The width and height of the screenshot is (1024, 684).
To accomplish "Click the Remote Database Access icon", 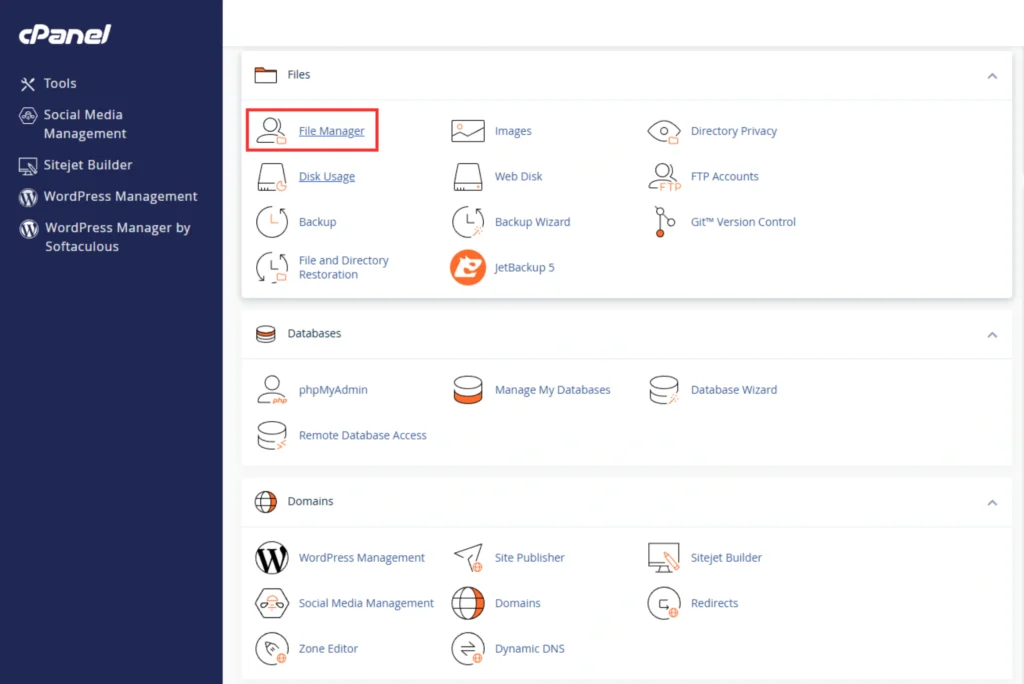I will click(x=272, y=435).
